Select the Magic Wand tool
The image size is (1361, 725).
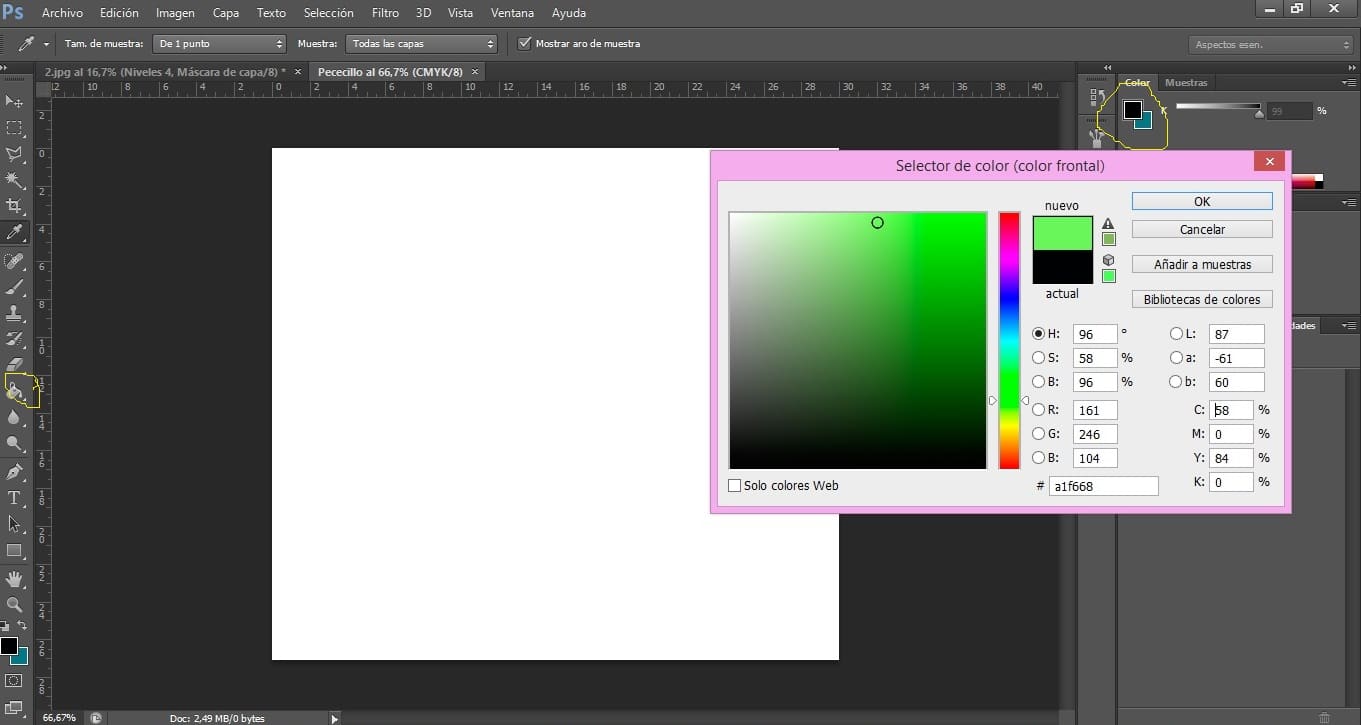pyautogui.click(x=14, y=180)
